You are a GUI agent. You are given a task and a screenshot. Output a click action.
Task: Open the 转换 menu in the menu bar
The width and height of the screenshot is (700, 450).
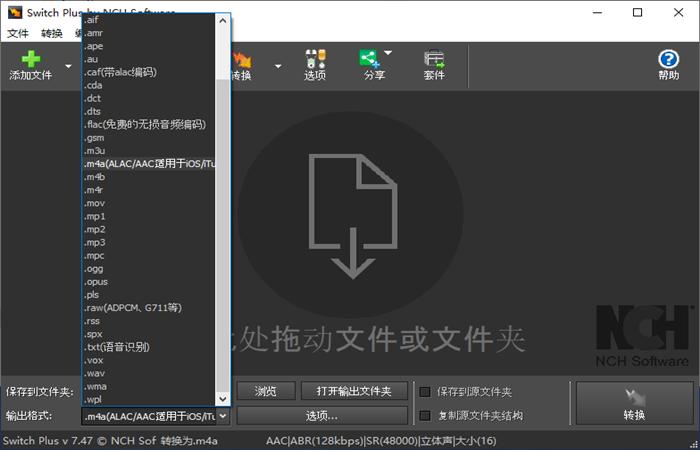(52, 33)
